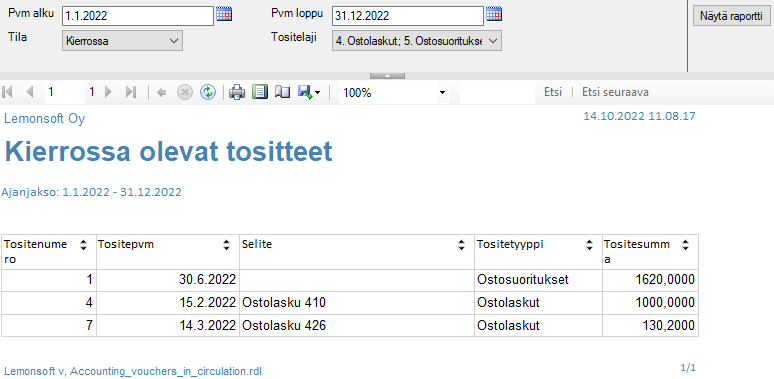Screen dimensions: 774x379
Task: Click the 1/1 page indicator in footer
Action: point(688,368)
